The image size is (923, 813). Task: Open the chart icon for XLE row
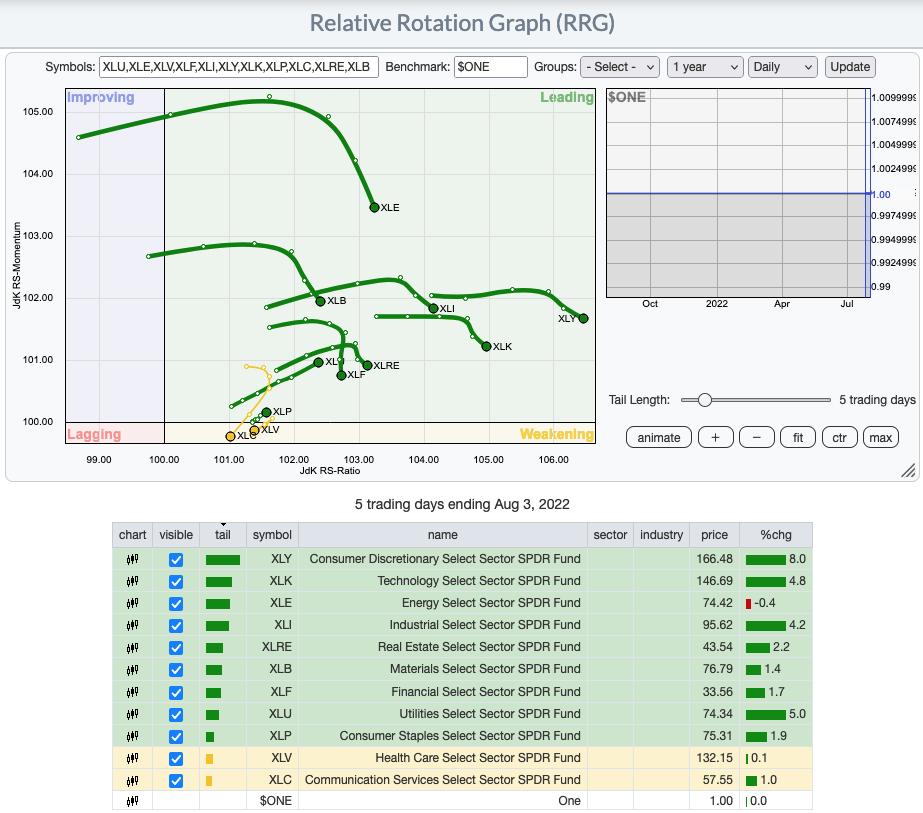click(132, 603)
